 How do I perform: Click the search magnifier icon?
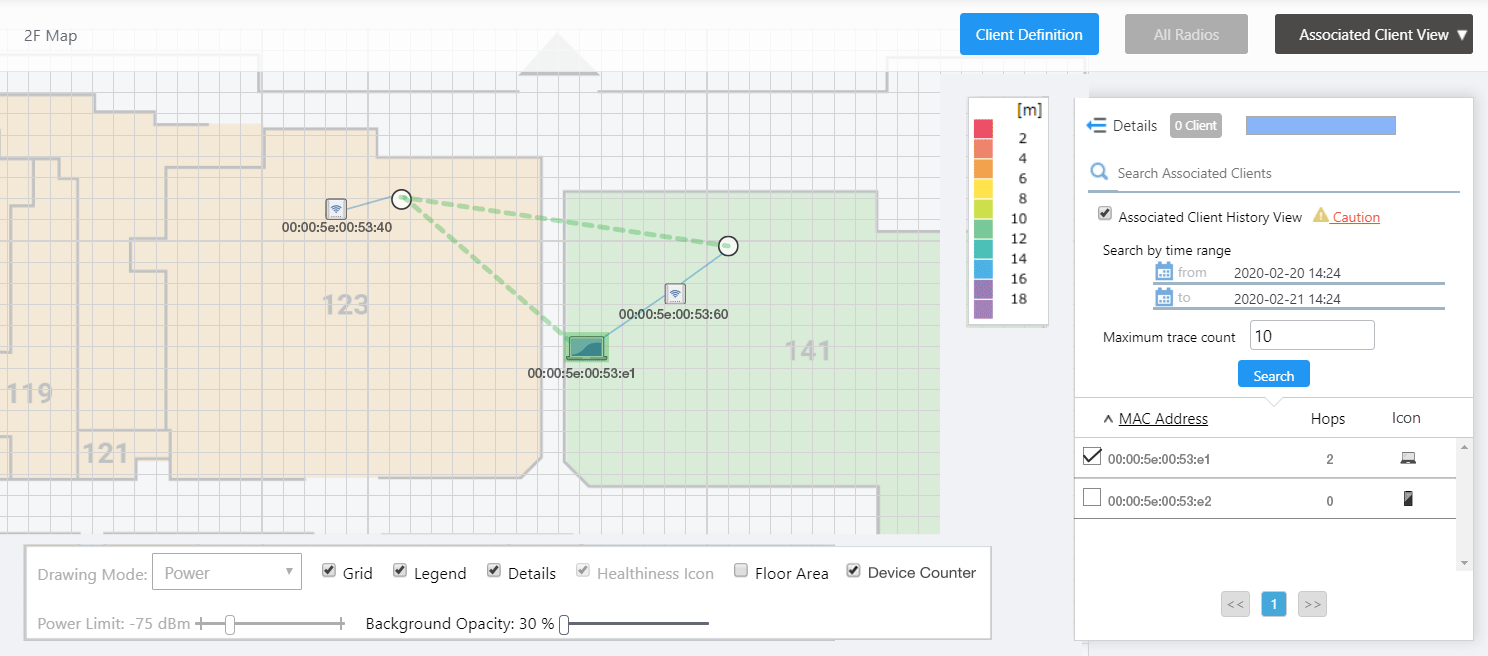click(x=1100, y=172)
